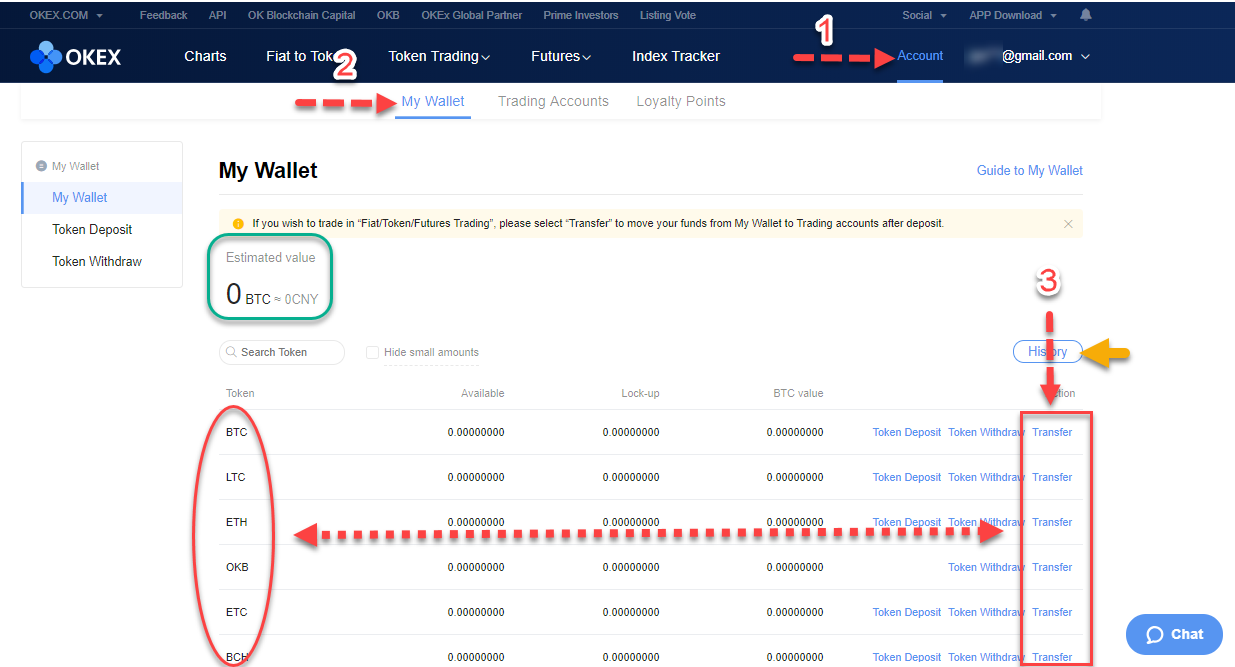The width and height of the screenshot is (1235, 667).
Task: Open the notification bell icon
Action: coord(1086,15)
